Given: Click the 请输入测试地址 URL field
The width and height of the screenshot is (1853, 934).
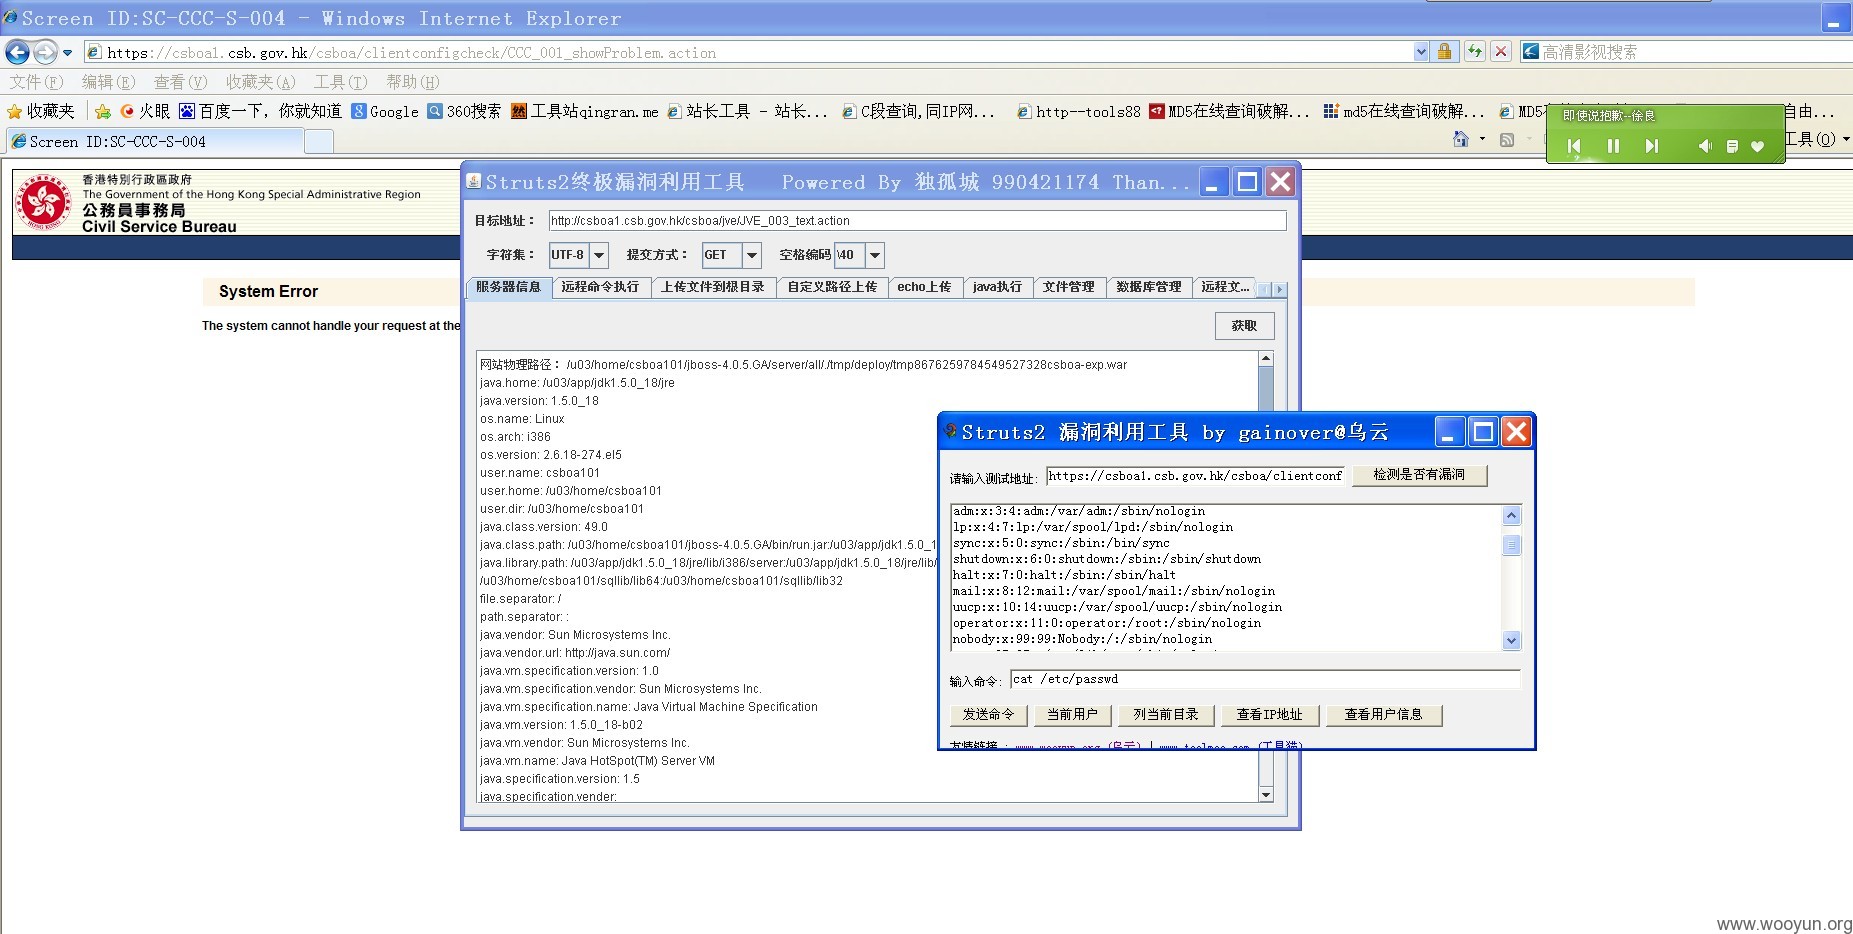Looking at the screenshot, I should point(1195,476).
